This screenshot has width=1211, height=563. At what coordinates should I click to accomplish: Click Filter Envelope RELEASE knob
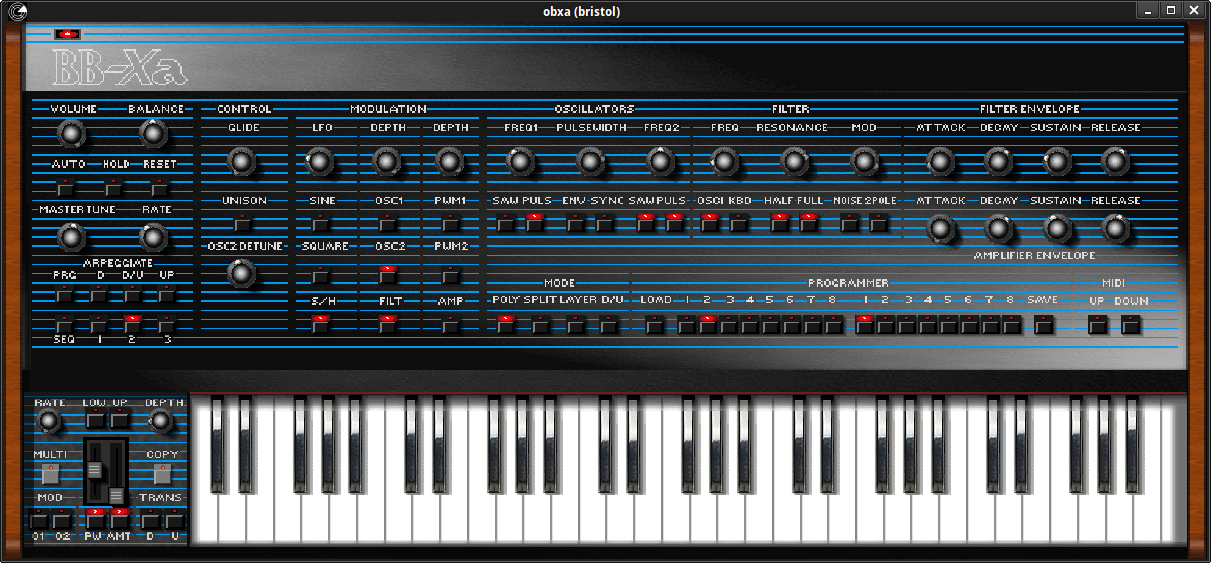click(1115, 160)
